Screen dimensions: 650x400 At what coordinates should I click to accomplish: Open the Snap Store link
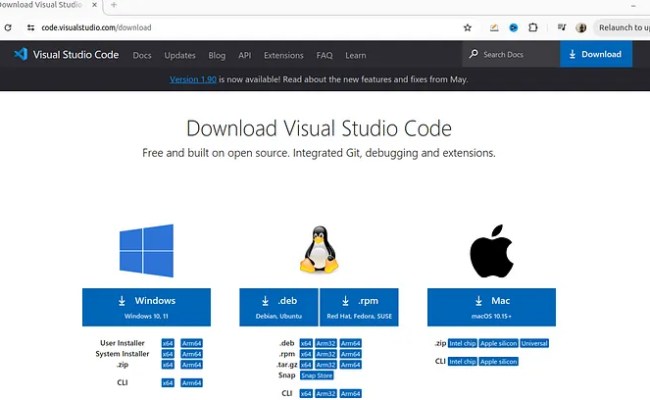[317, 376]
